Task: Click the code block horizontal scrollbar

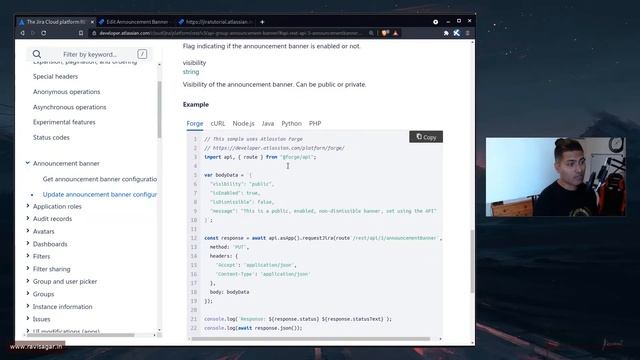Action: pyautogui.click(x=311, y=339)
